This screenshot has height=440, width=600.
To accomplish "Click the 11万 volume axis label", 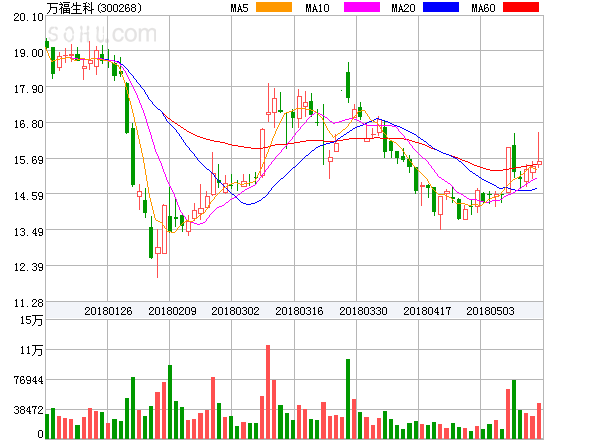I will pos(32,350).
